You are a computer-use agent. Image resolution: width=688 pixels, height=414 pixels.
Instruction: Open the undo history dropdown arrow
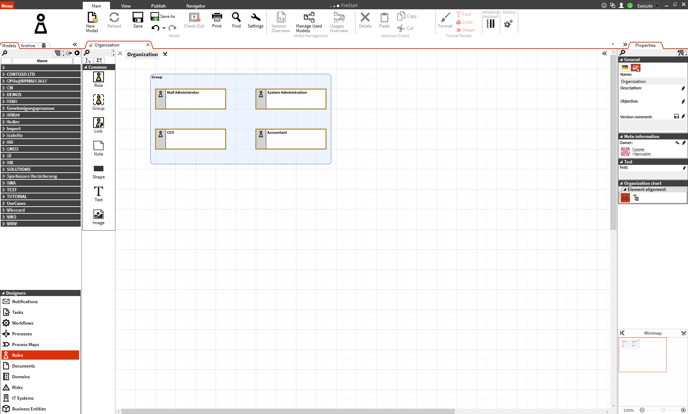click(164, 28)
